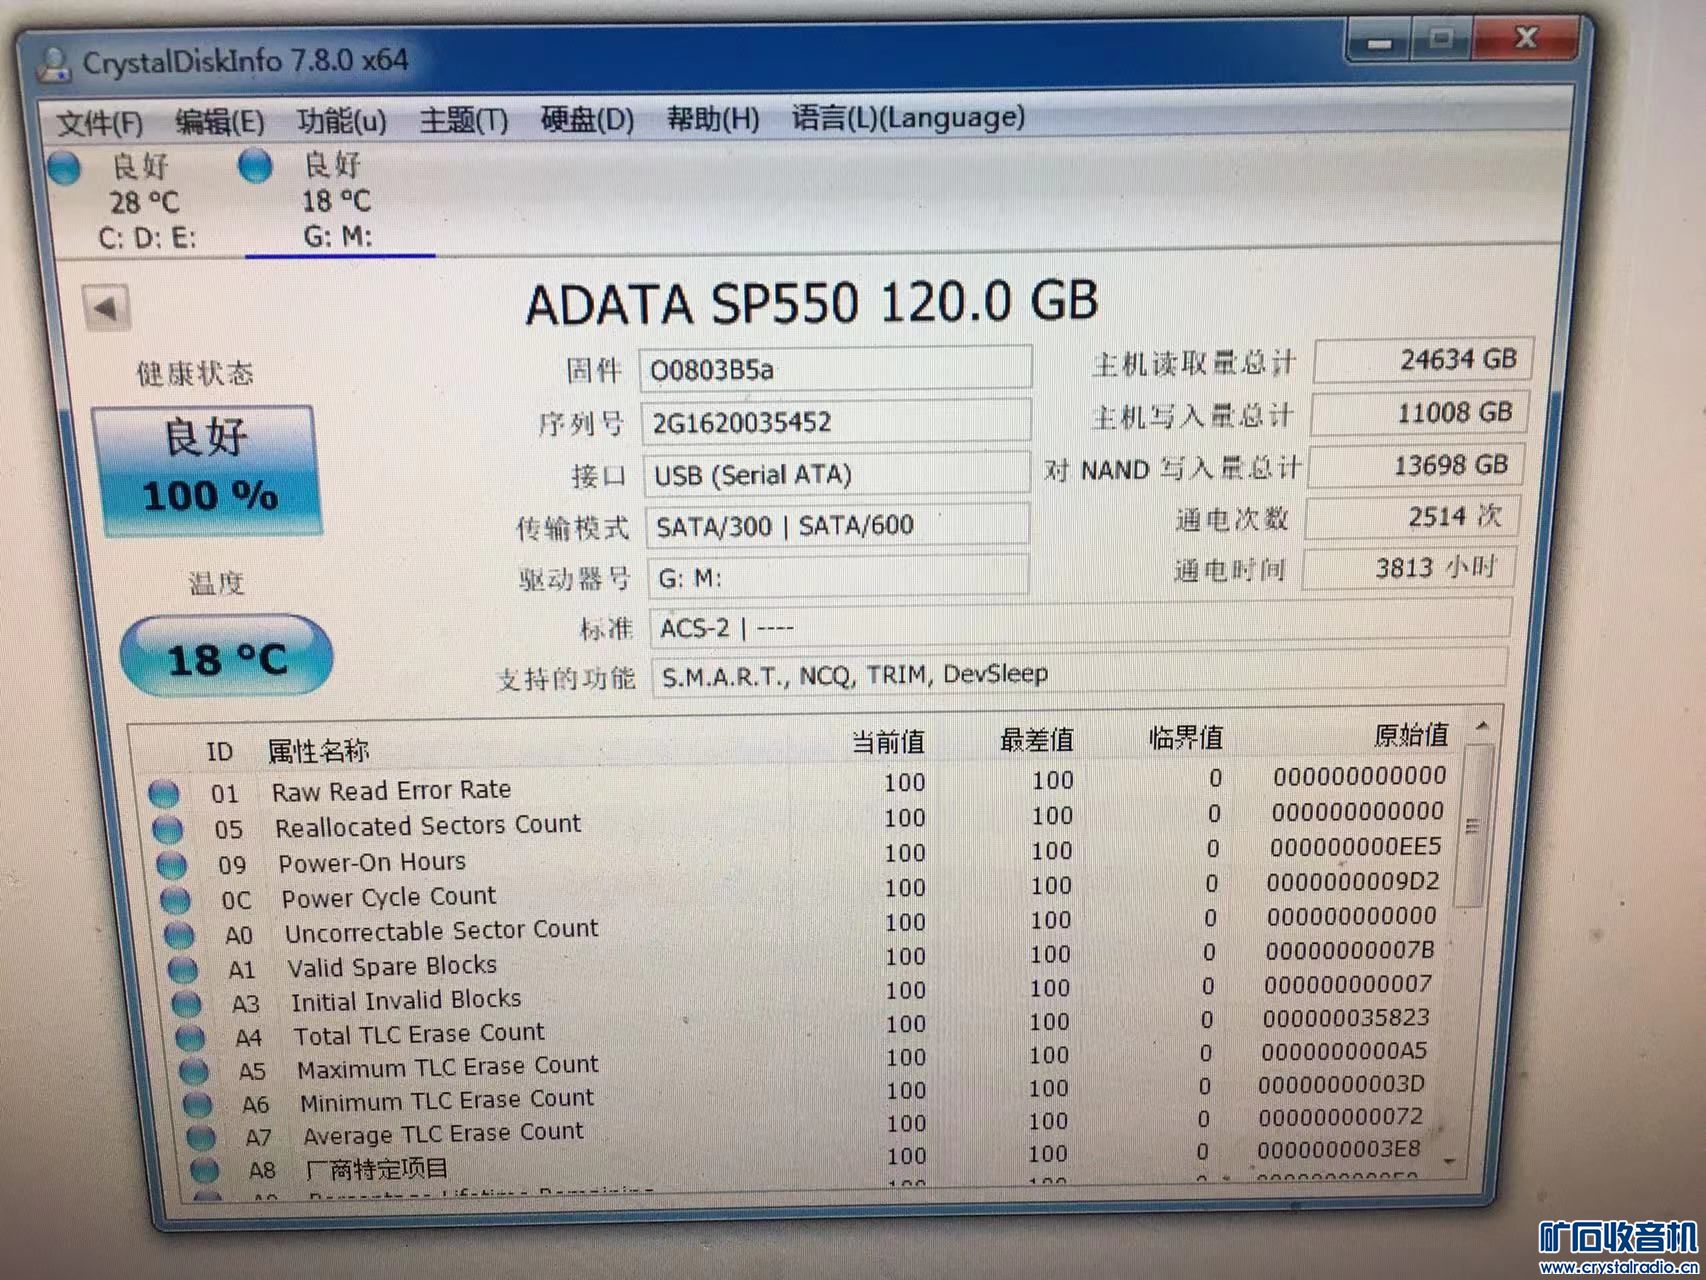Click status orb for Reallocated Sectors Count

coord(168,830)
